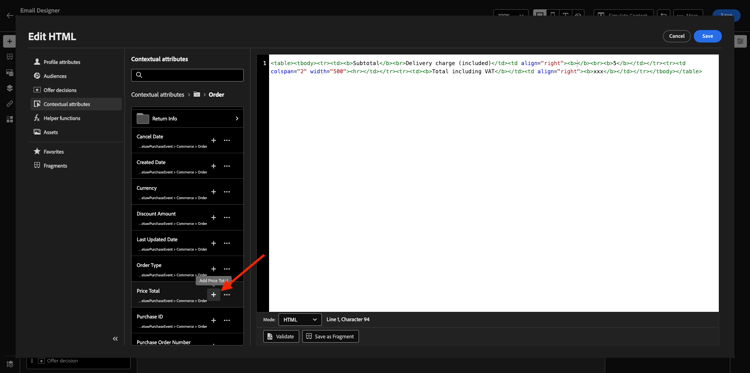The width and height of the screenshot is (750, 373).
Task: Click the Order breadcrumb item
Action: point(216,95)
